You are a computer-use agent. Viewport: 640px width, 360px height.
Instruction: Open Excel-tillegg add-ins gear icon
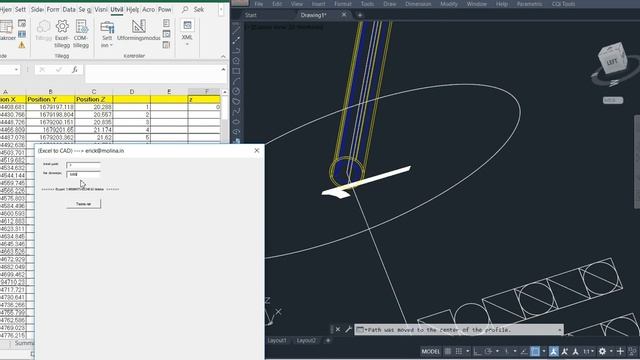pyautogui.click(x=62, y=33)
